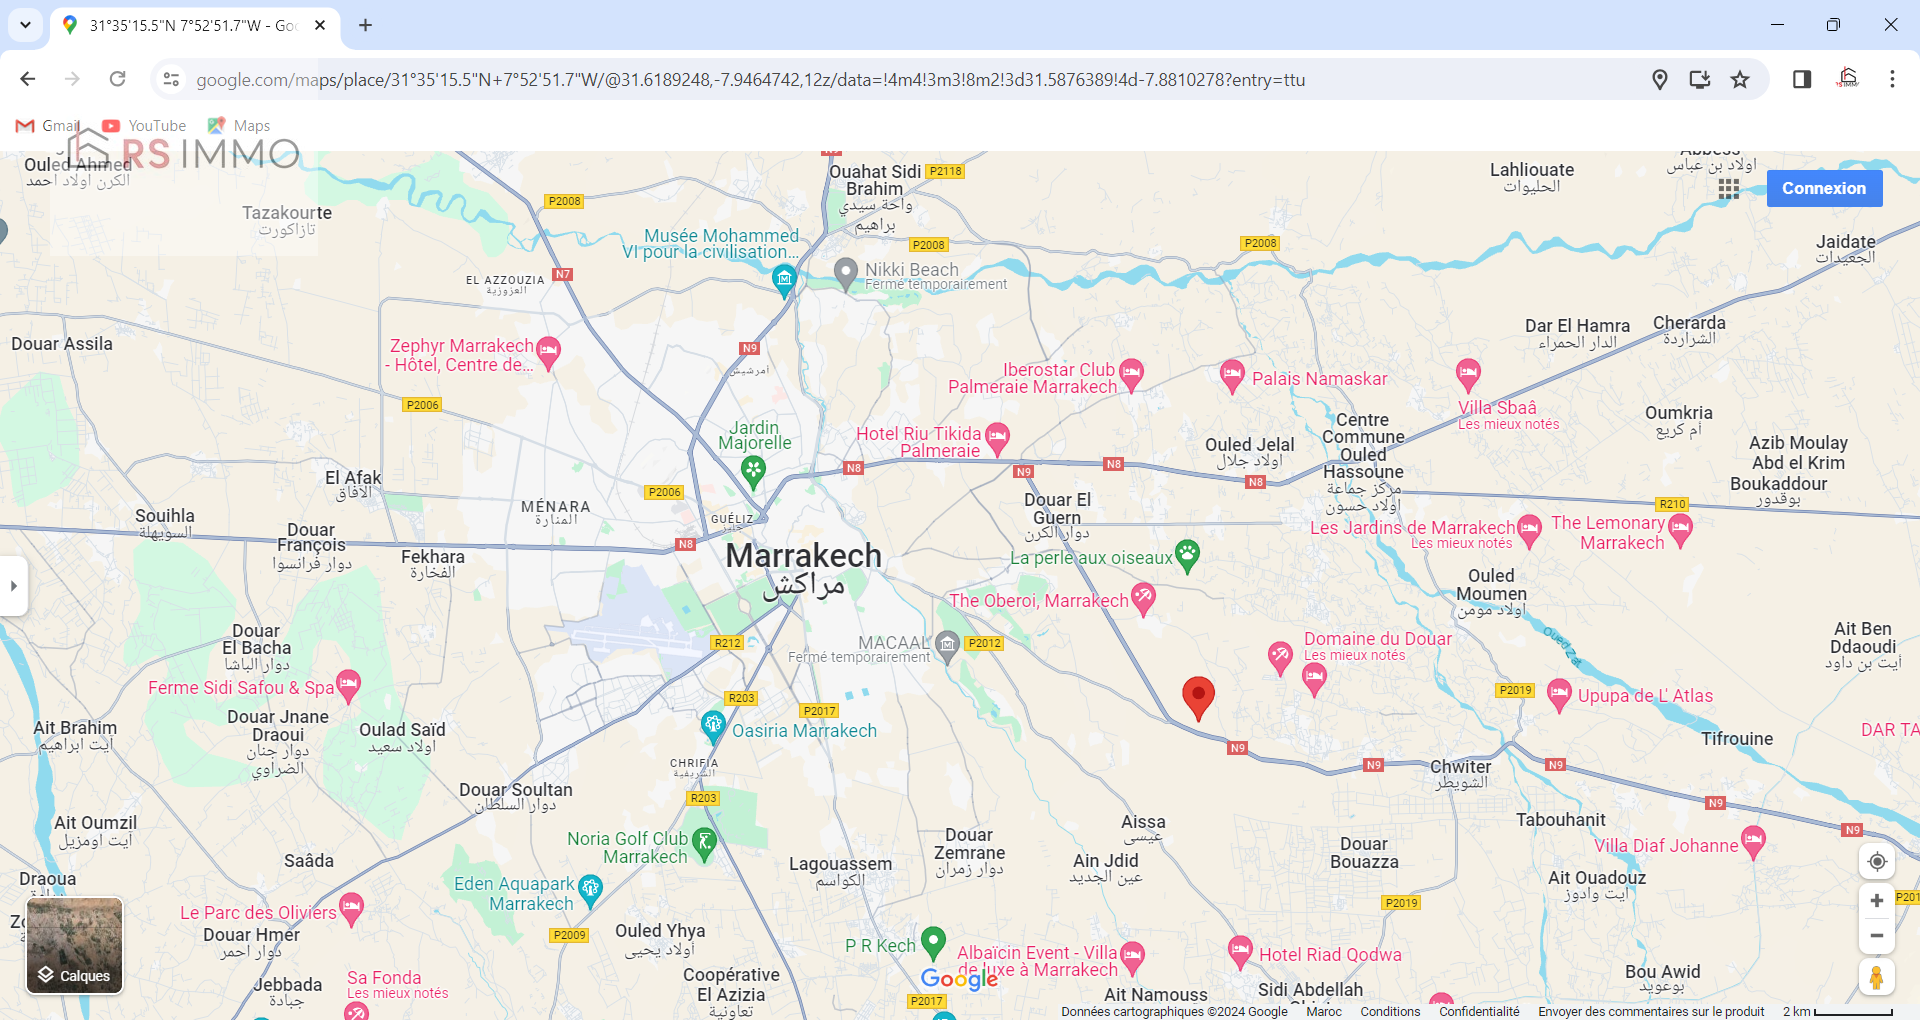Select the Jardin Majorelle park marker

click(753, 470)
